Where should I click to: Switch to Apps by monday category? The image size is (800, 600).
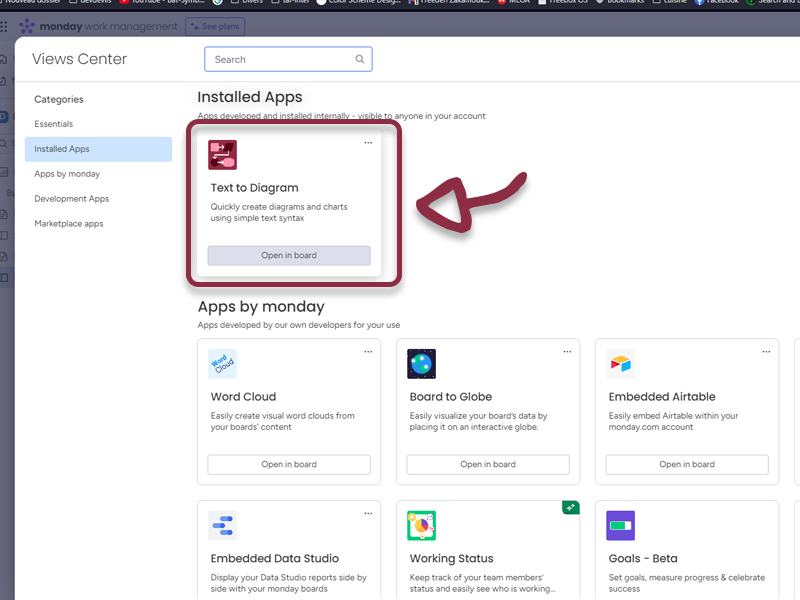tap(67, 174)
